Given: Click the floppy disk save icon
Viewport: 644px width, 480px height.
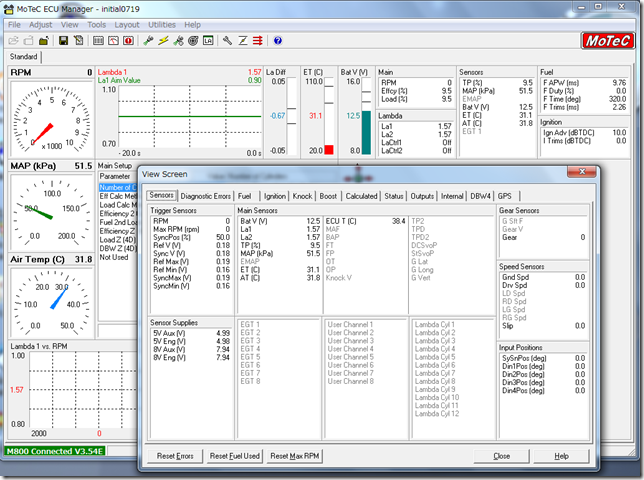Looking at the screenshot, I should coord(63,41).
